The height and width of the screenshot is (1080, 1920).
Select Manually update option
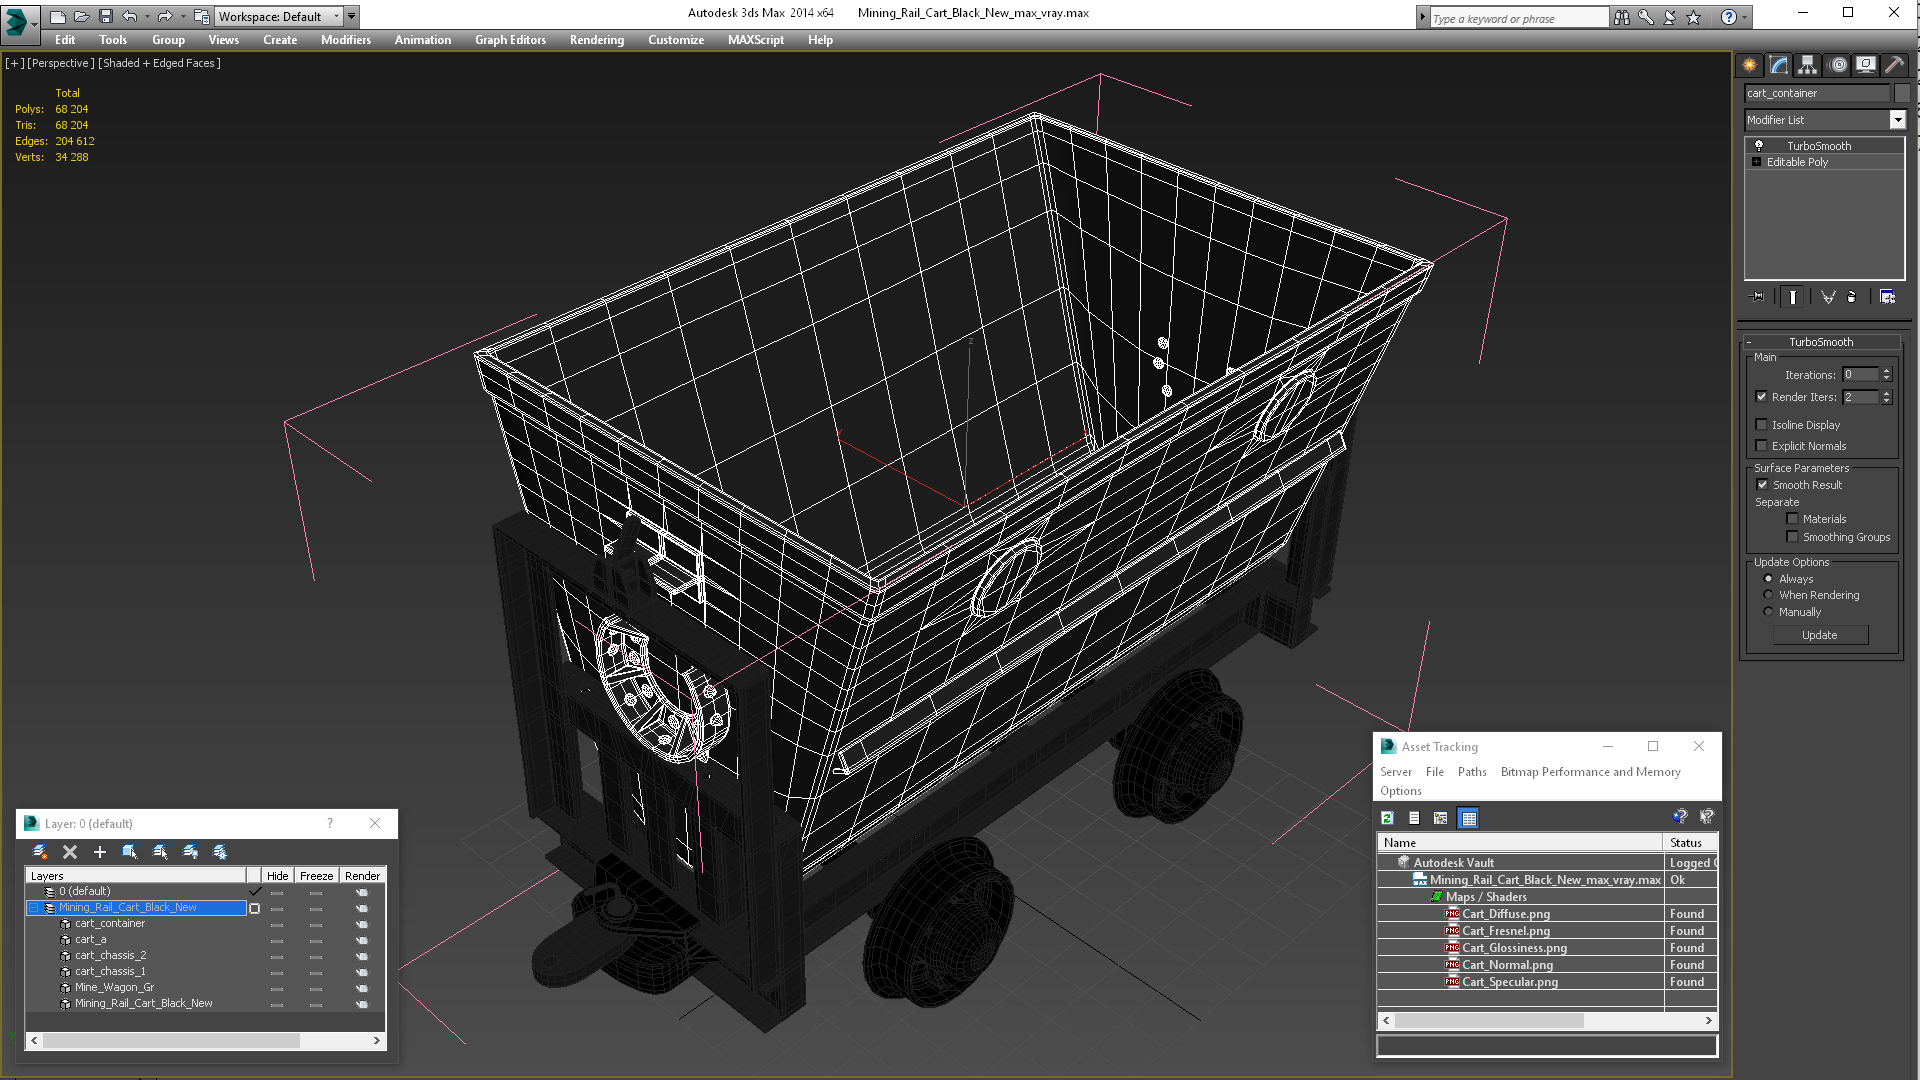pos(1768,612)
